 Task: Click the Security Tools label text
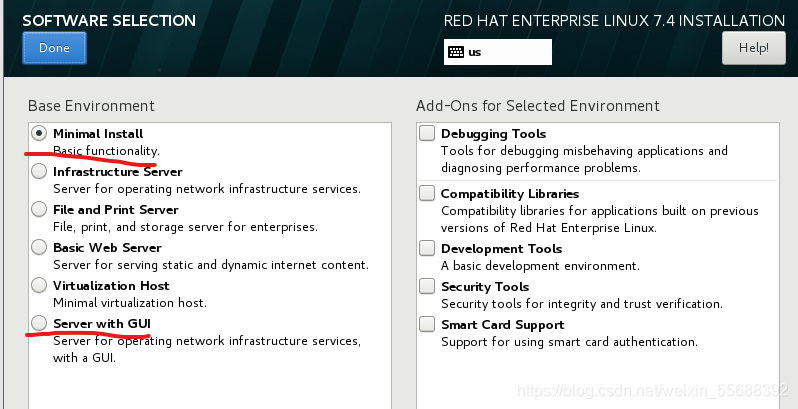click(x=485, y=287)
